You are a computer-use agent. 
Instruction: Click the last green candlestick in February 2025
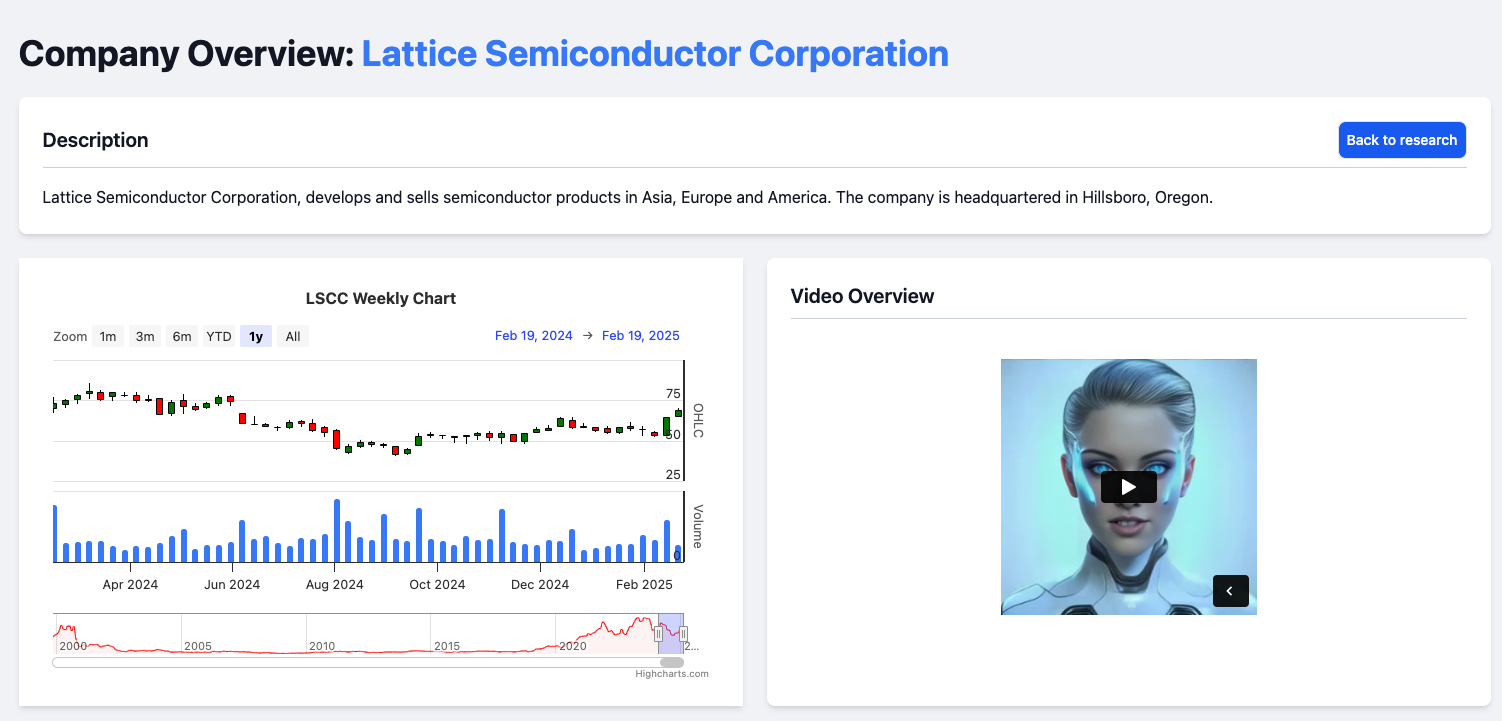pyautogui.click(x=678, y=413)
